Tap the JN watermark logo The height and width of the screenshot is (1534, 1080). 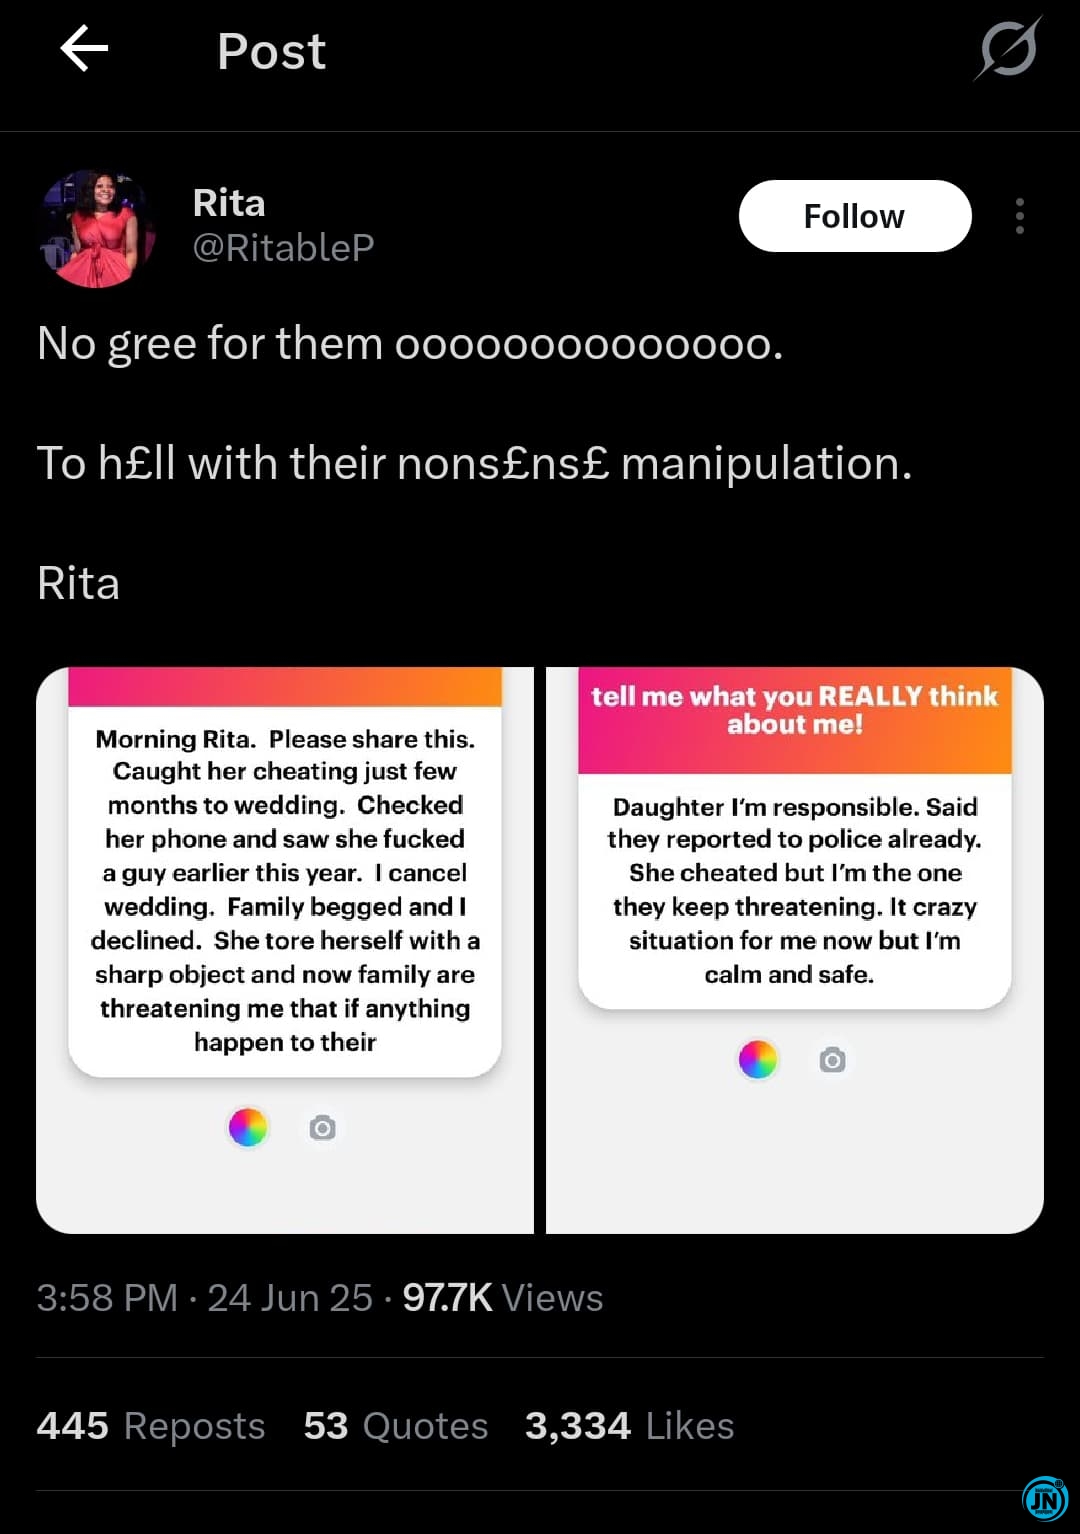[1045, 1499]
